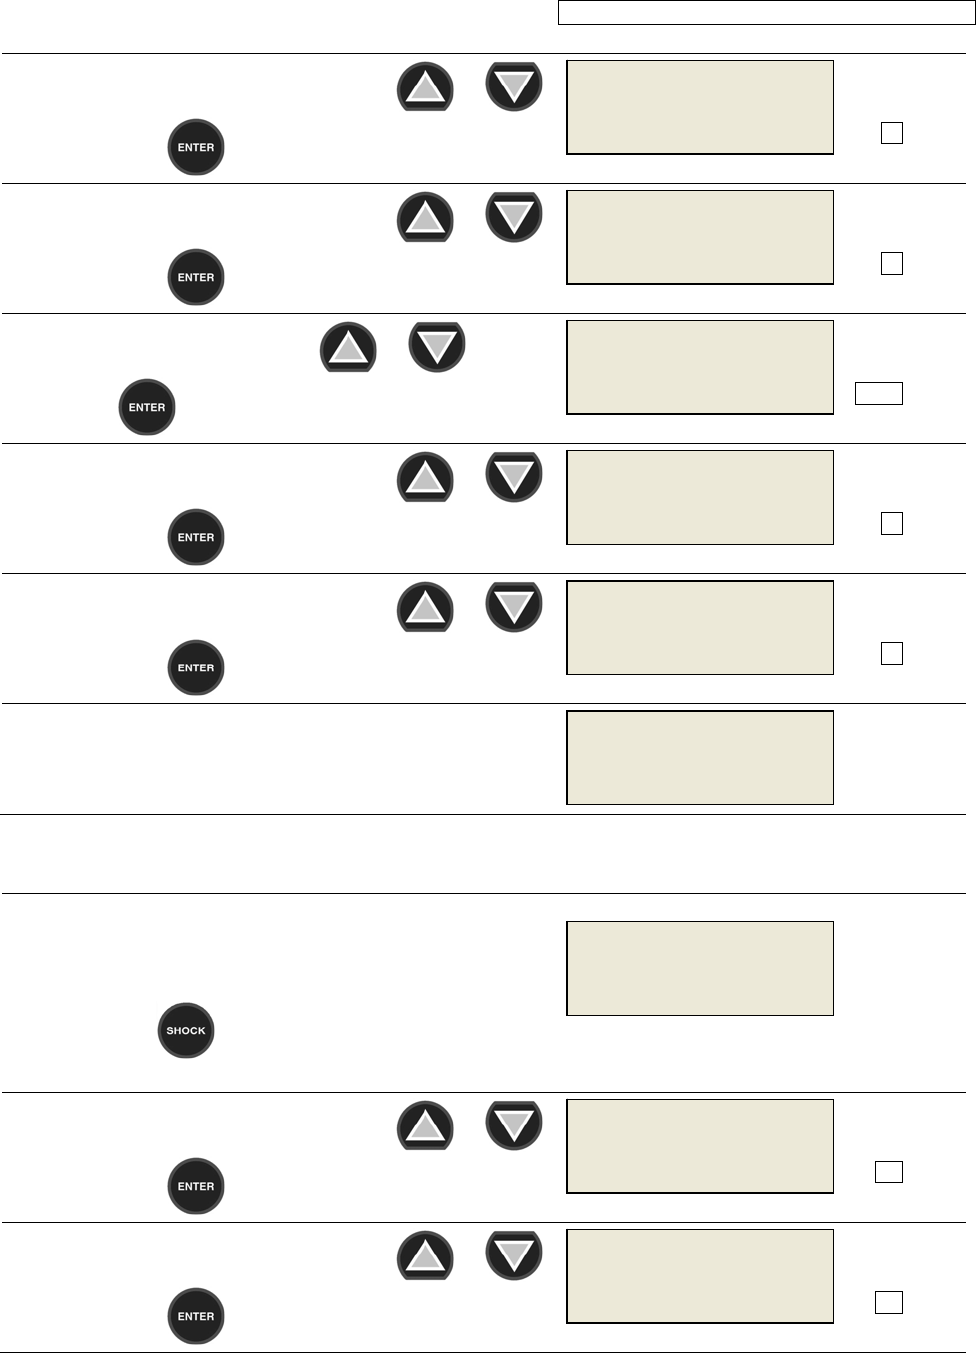Check the box next to the bottom display

point(888,1302)
